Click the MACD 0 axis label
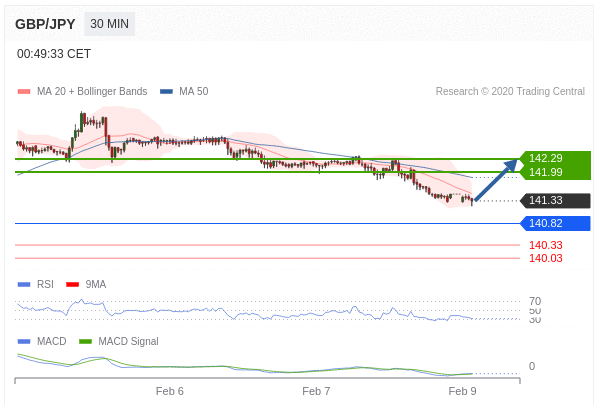The width and height of the screenshot is (599, 410). pos(532,366)
